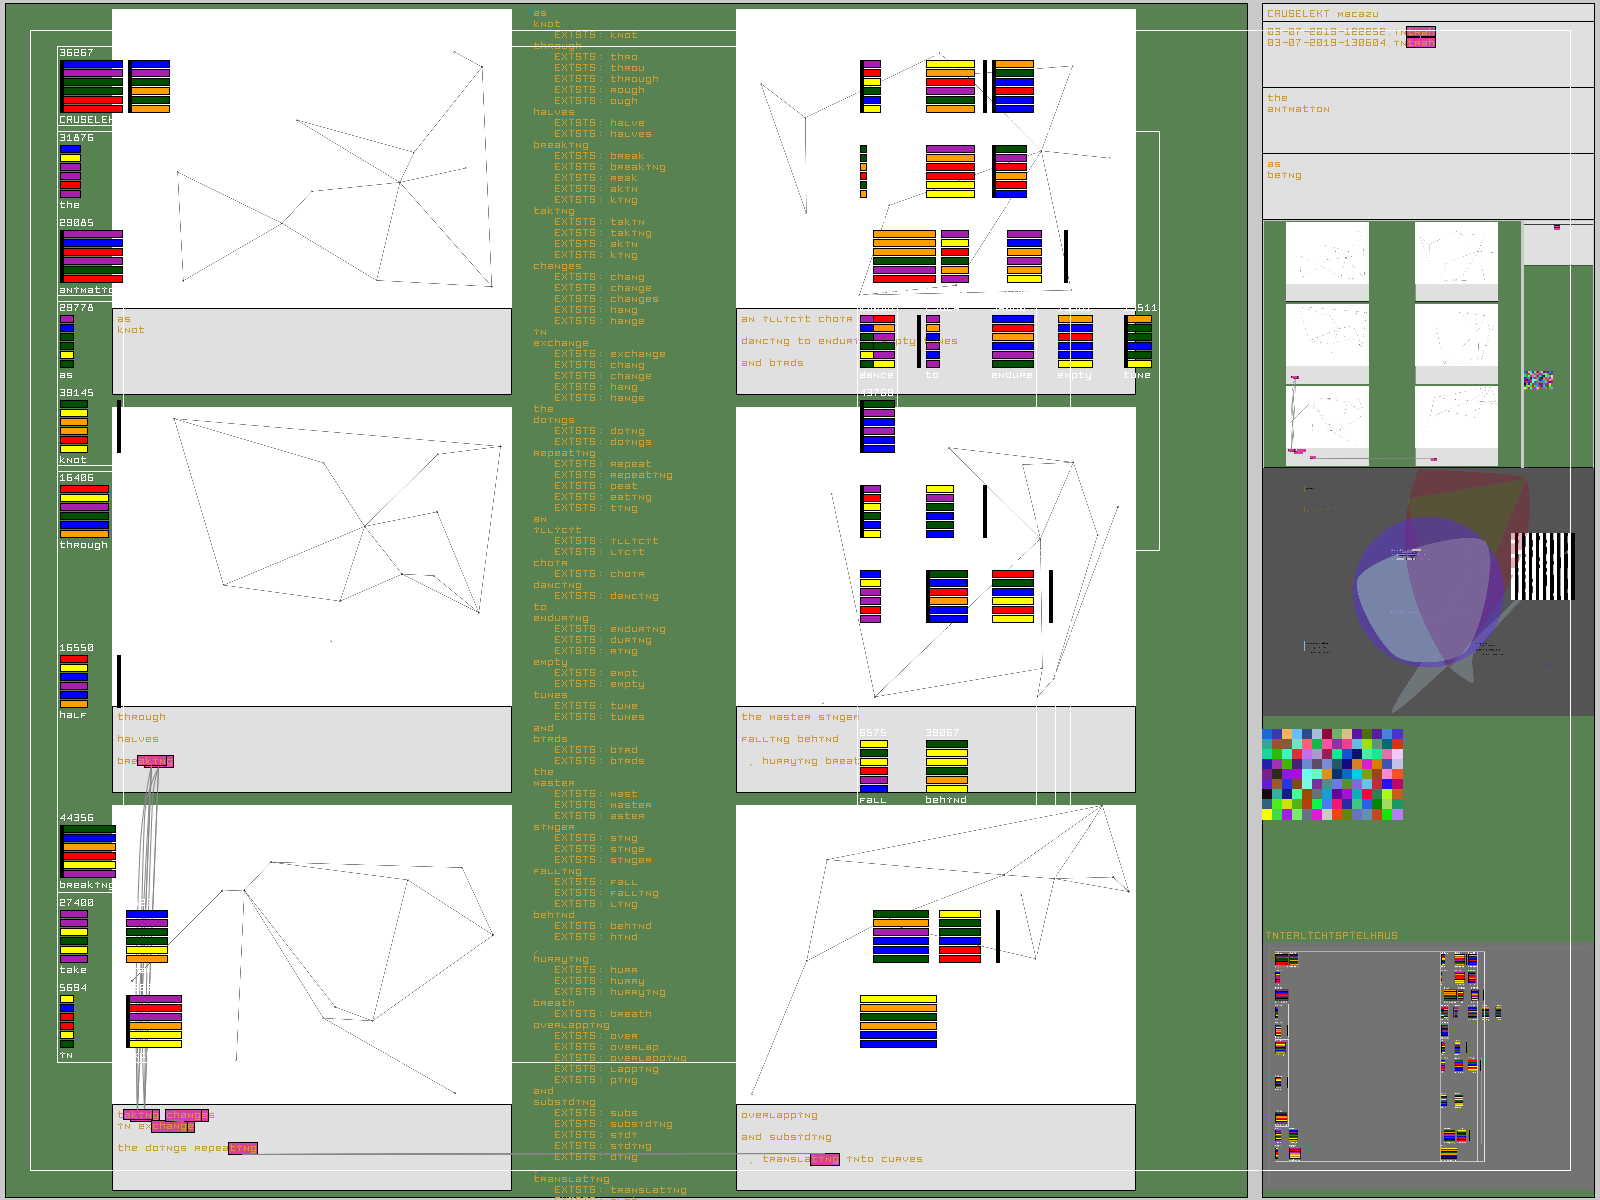1600x1200 pixels.
Task: Click the 'breaking' color bar stack
Action: 89,852
